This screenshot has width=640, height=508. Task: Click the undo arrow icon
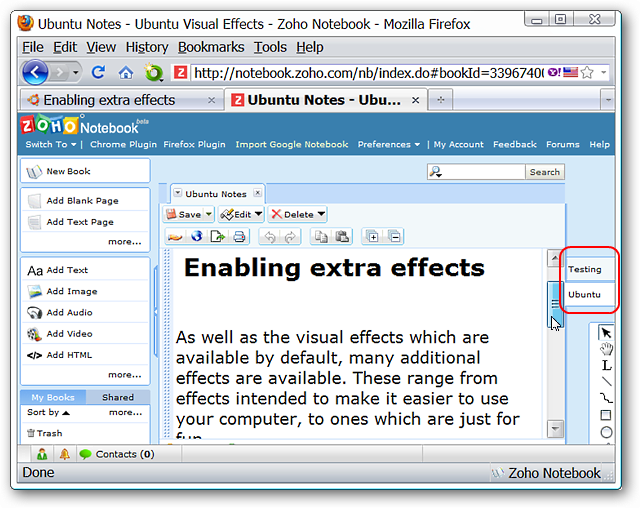tap(270, 237)
